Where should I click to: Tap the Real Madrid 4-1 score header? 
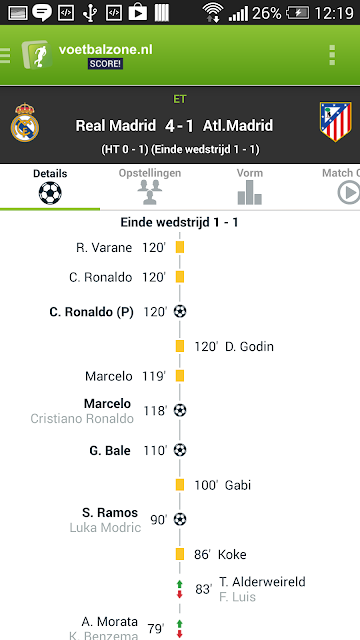[x=174, y=126]
